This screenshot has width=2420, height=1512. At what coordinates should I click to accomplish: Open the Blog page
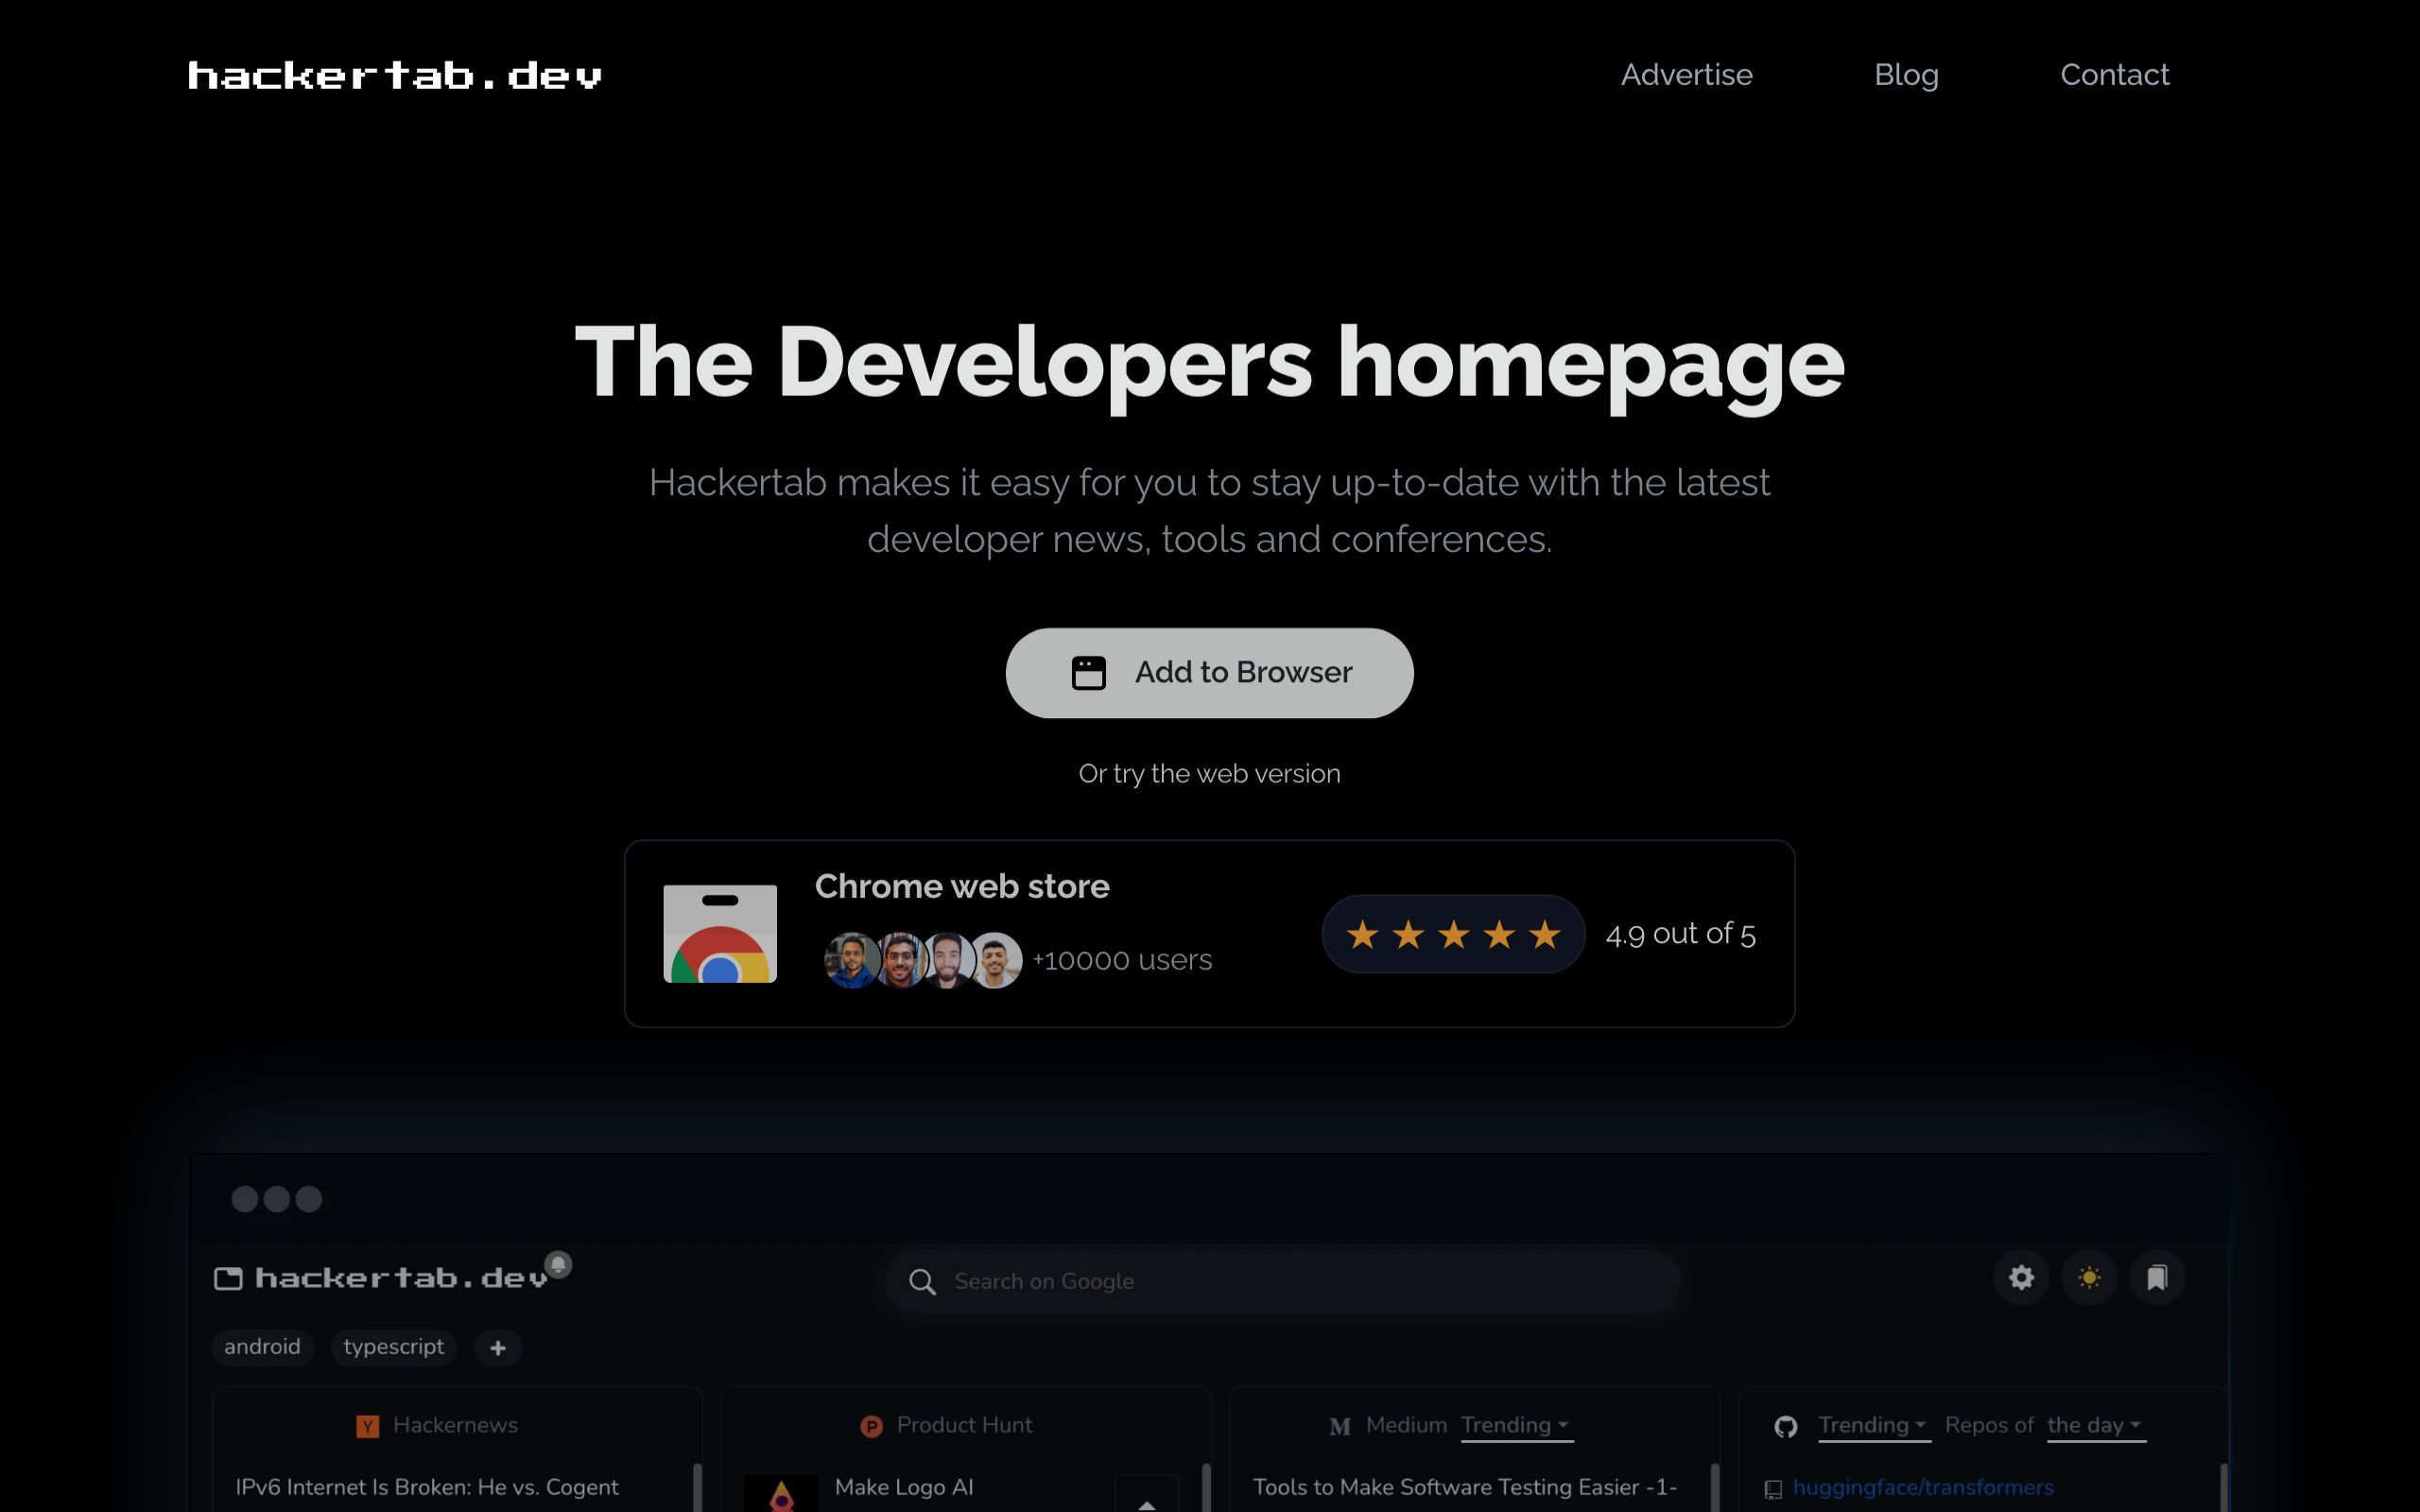tap(1906, 75)
